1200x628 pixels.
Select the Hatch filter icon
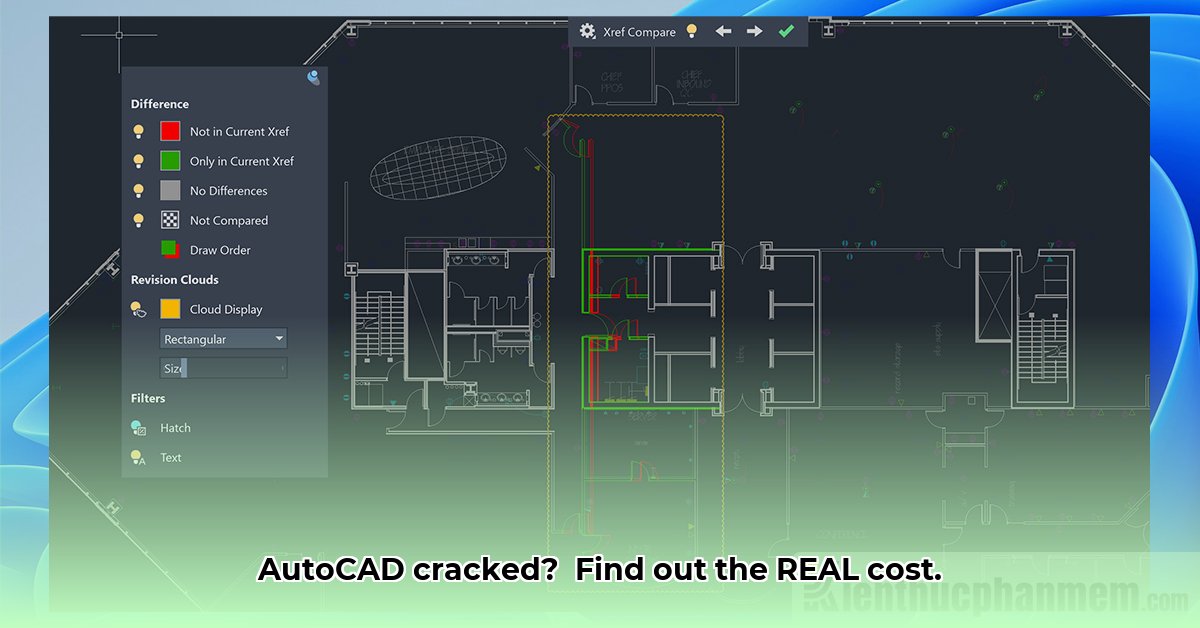(137, 428)
